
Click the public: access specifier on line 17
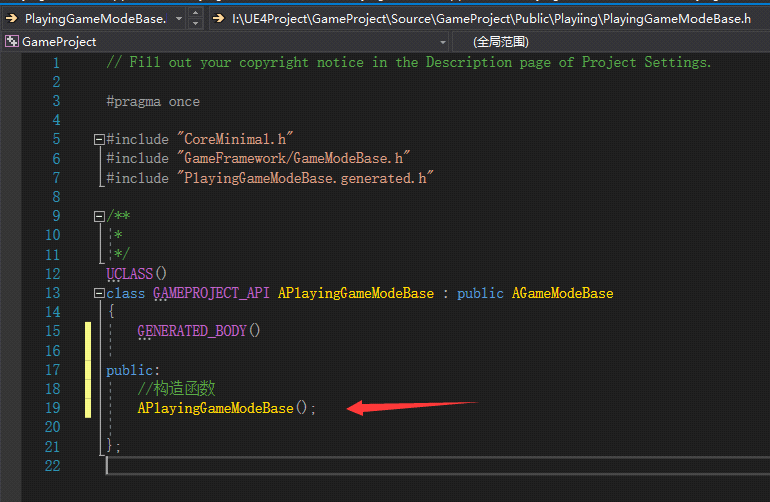[133, 370]
